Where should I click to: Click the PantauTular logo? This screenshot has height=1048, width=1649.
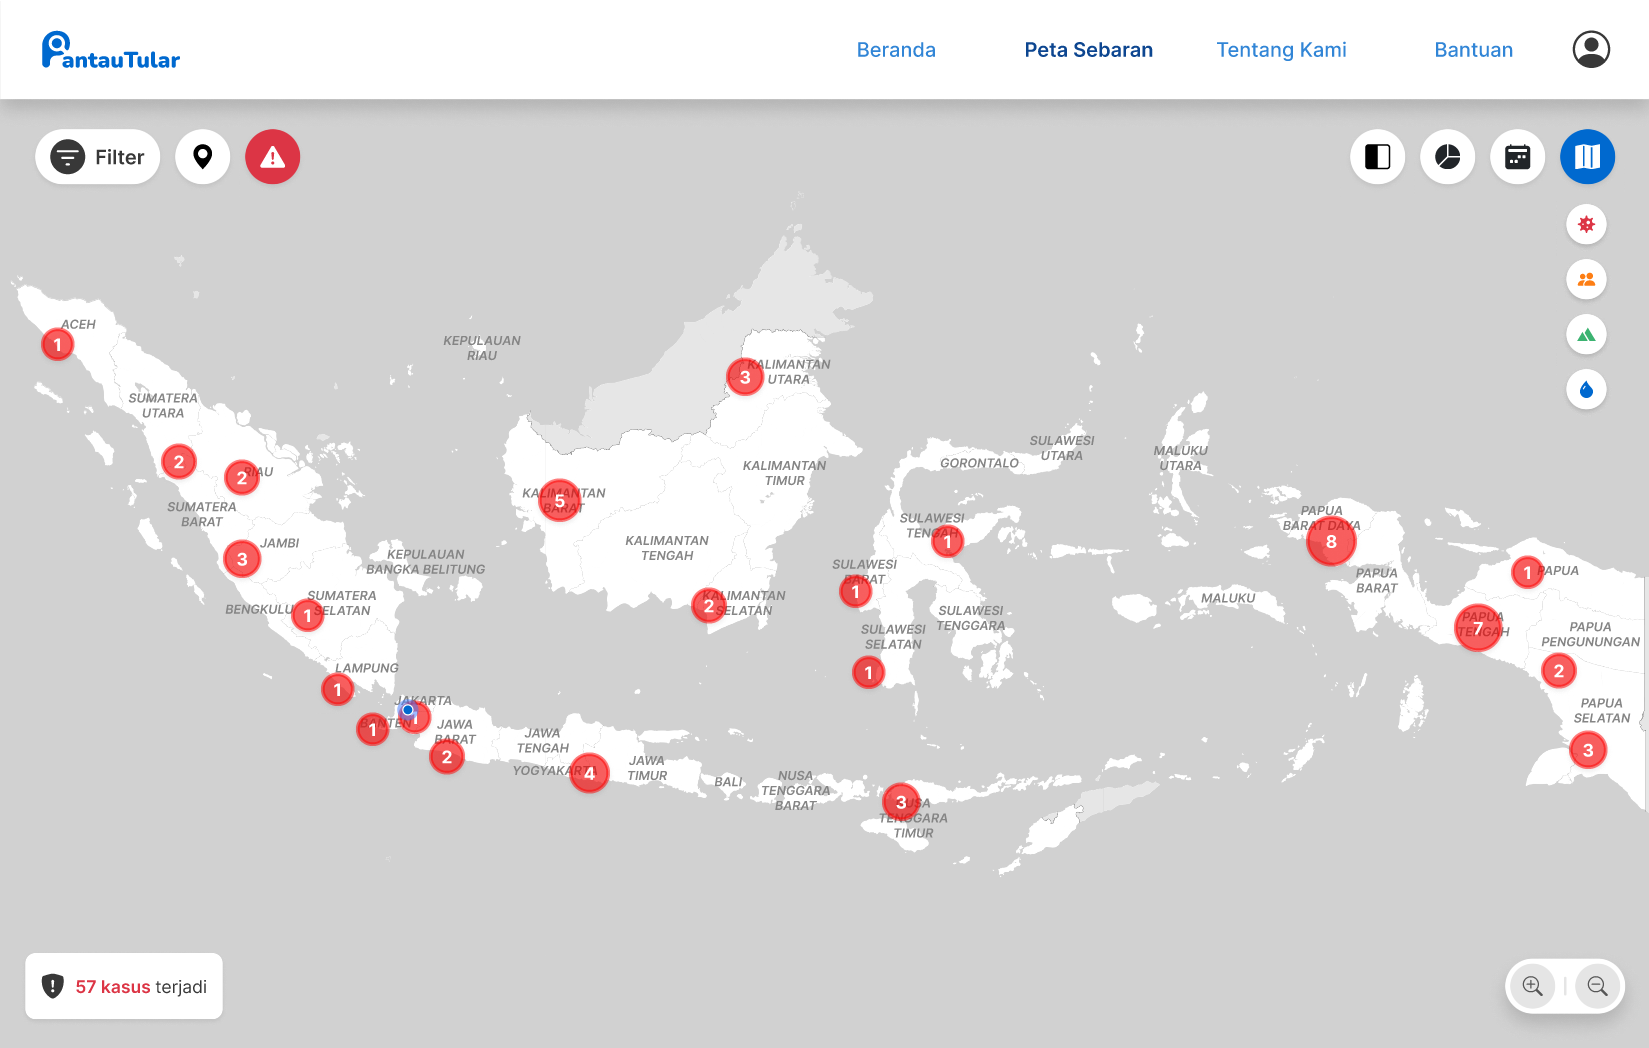tap(111, 50)
